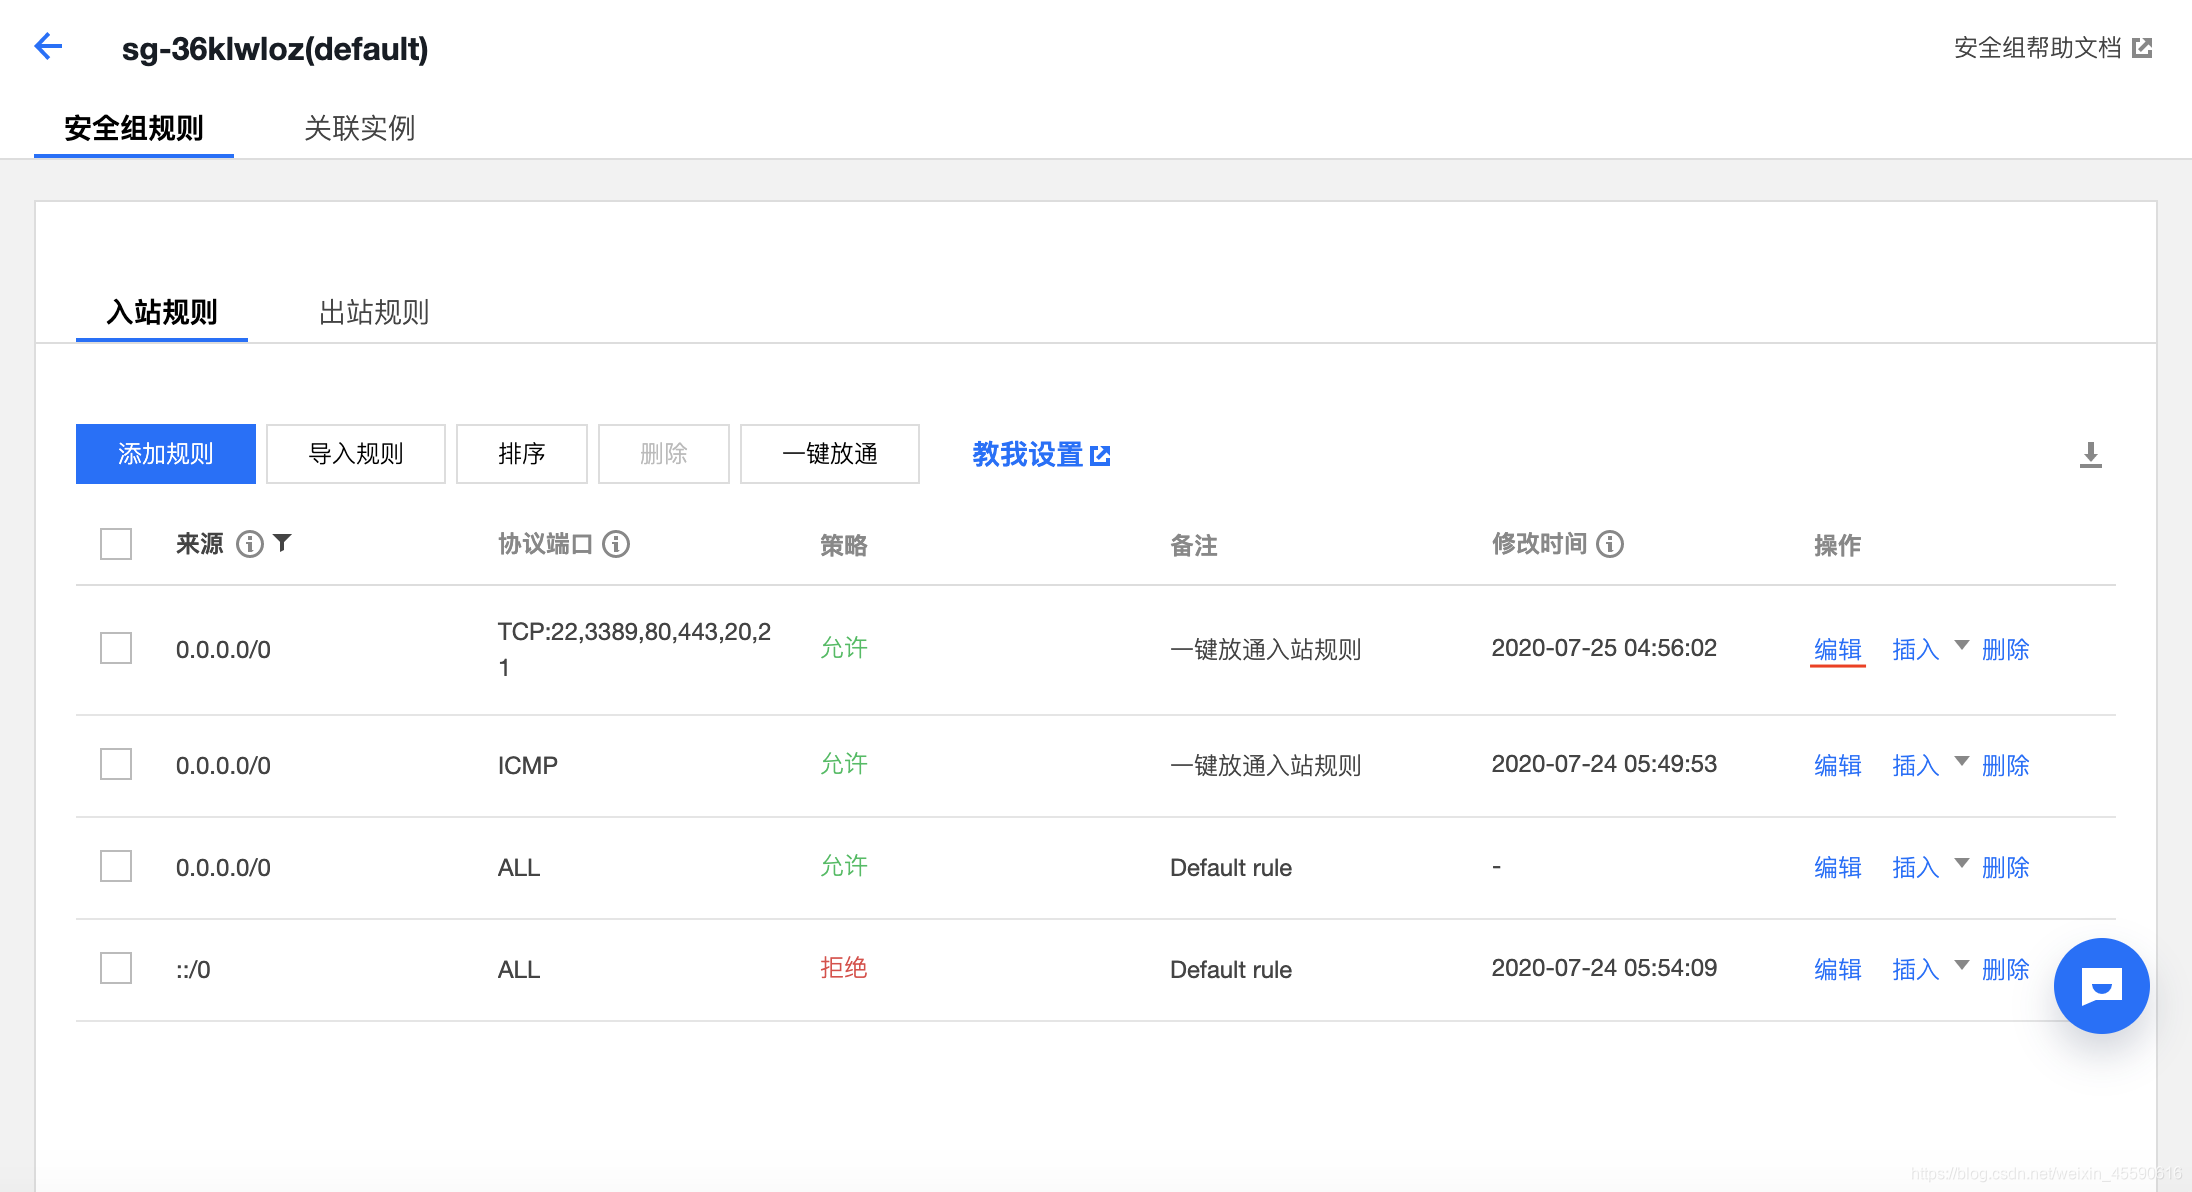Click the TCP:22,3389,80,443,20,21 port cell
Image resolution: width=2192 pixels, height=1192 pixels.
(x=635, y=649)
